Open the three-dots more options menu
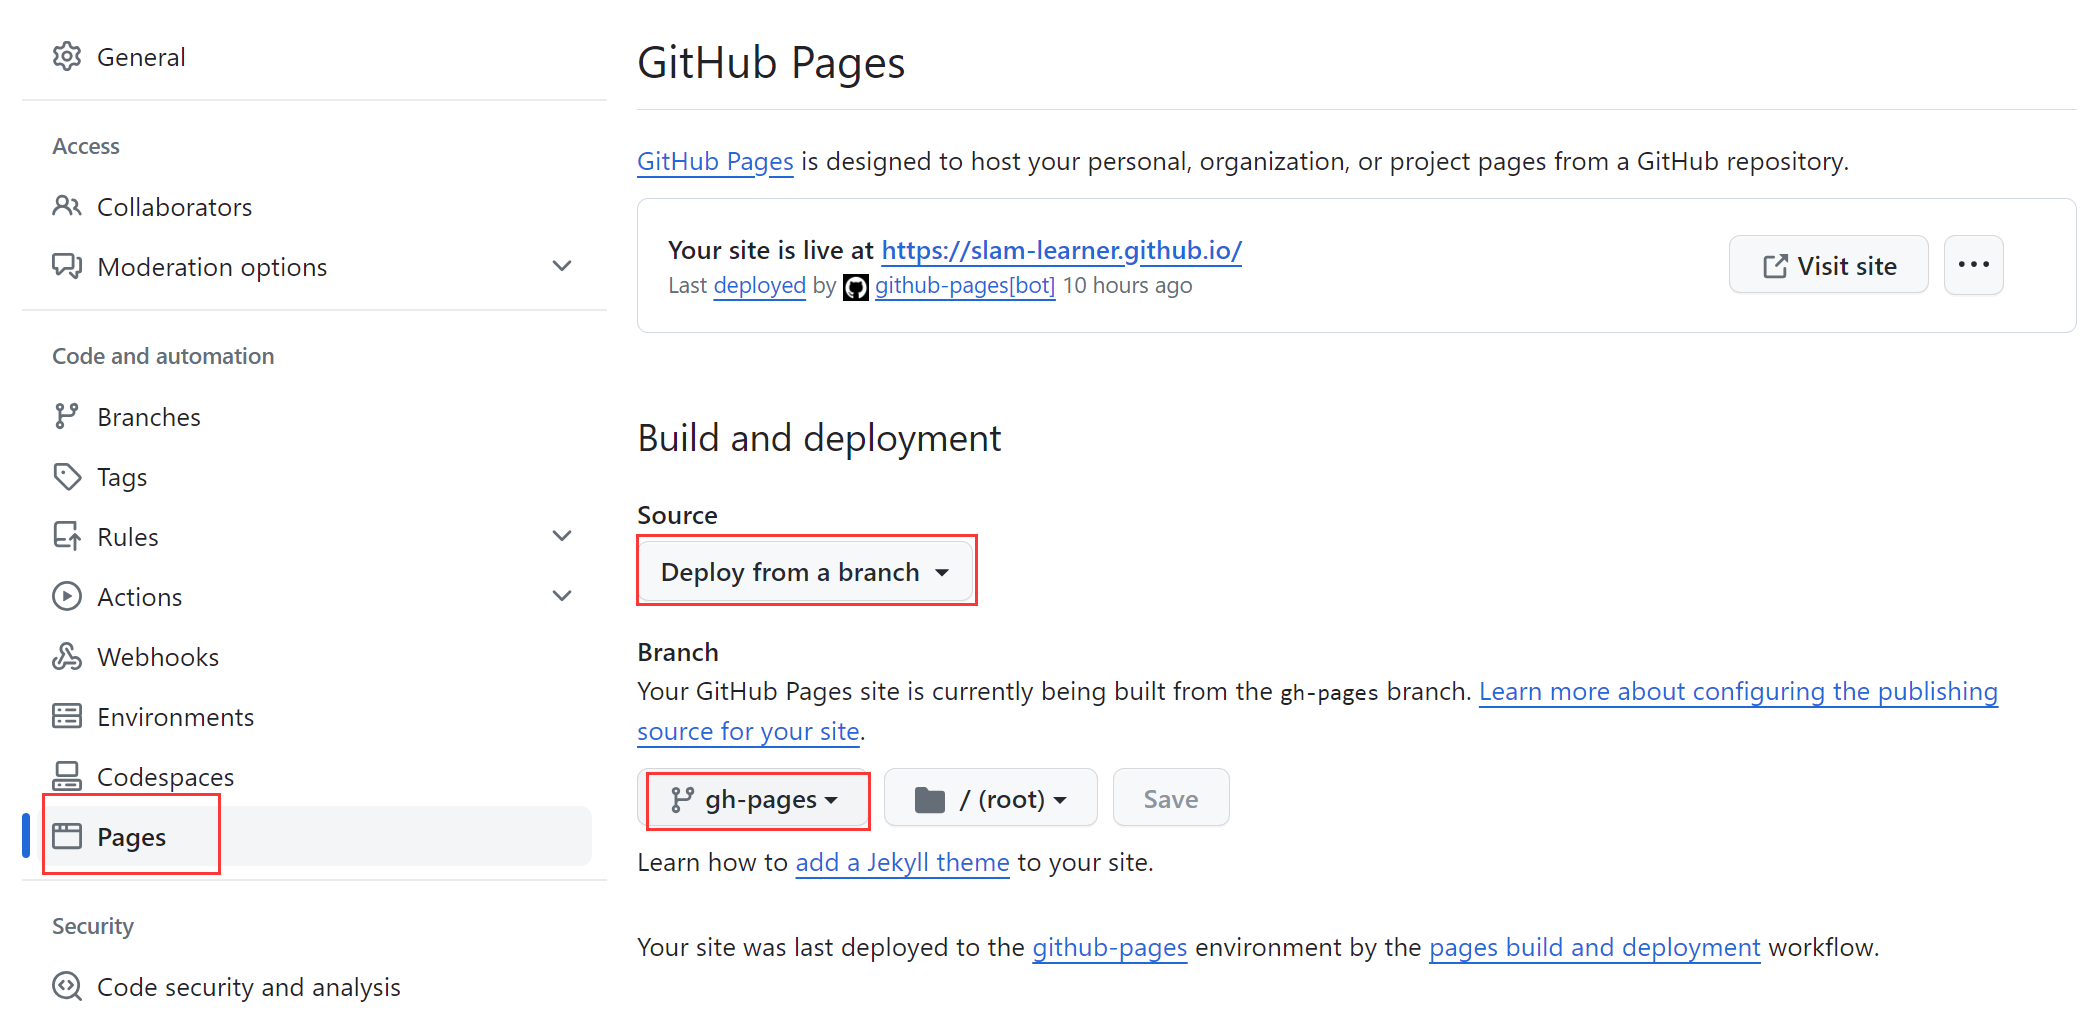Viewport: 2092px width, 1013px height. tap(1973, 265)
